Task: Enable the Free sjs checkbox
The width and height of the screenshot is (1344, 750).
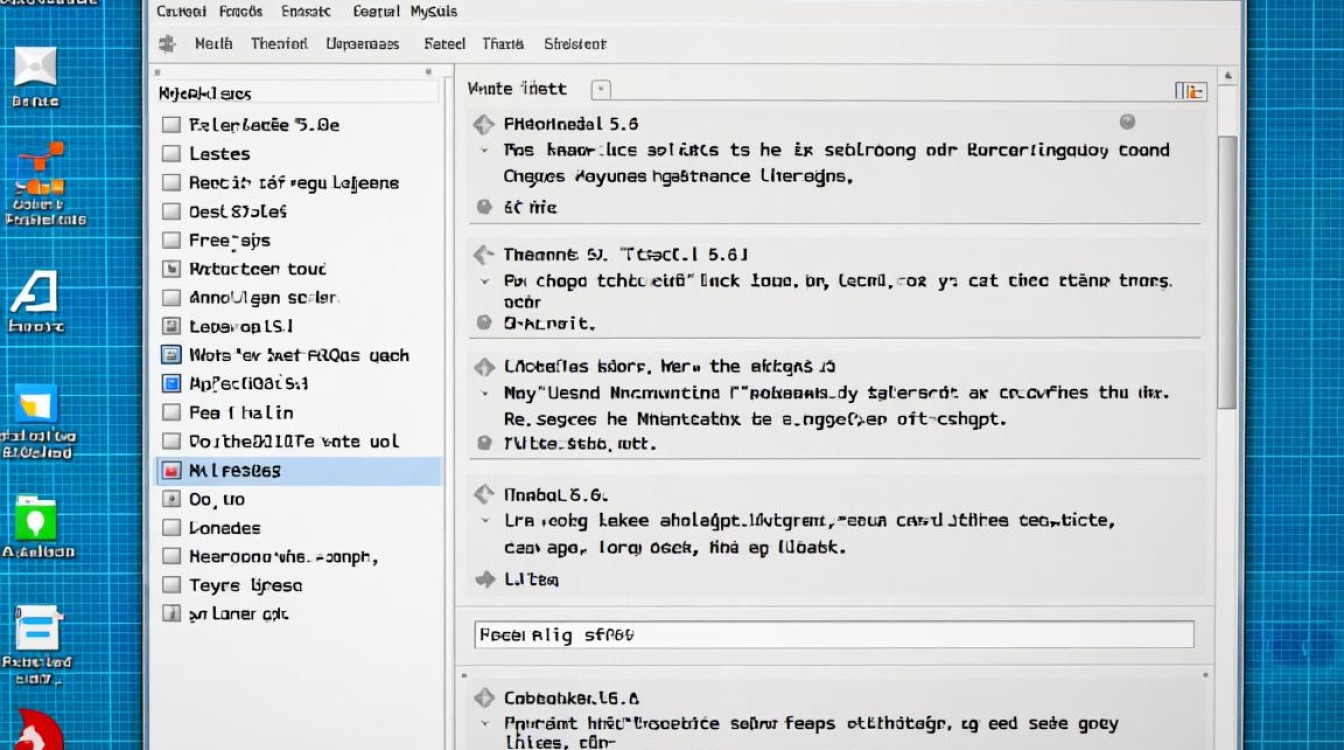Action: point(171,240)
